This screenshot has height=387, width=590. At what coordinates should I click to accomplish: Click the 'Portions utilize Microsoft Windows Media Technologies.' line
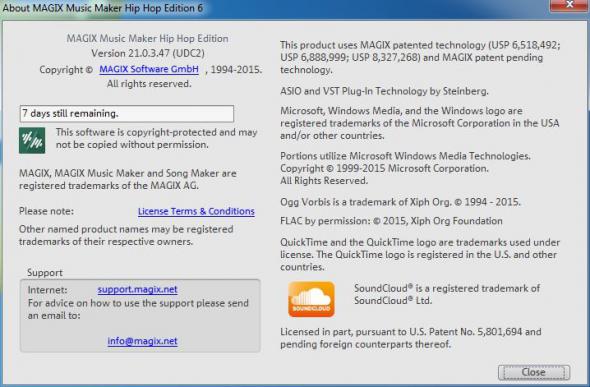(405, 156)
